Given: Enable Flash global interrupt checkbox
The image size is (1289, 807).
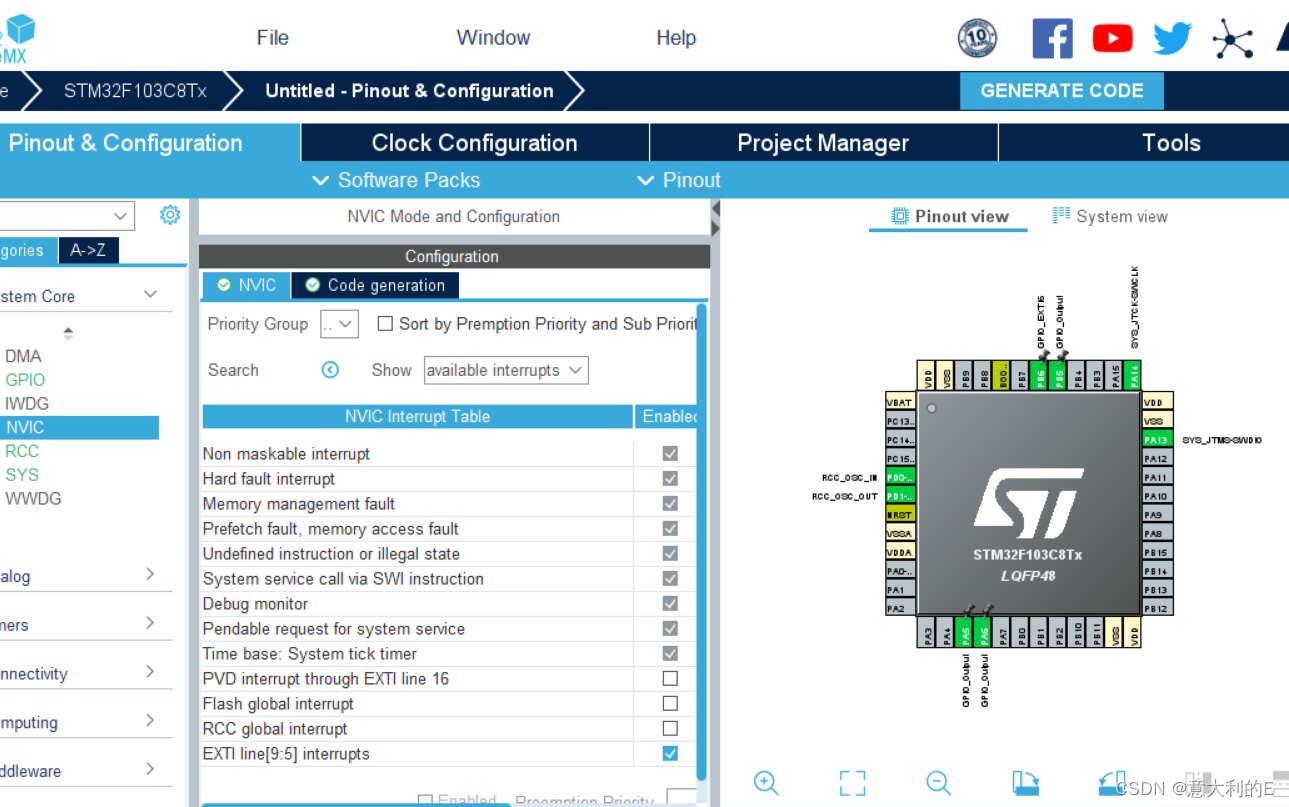Looking at the screenshot, I should coord(670,703).
